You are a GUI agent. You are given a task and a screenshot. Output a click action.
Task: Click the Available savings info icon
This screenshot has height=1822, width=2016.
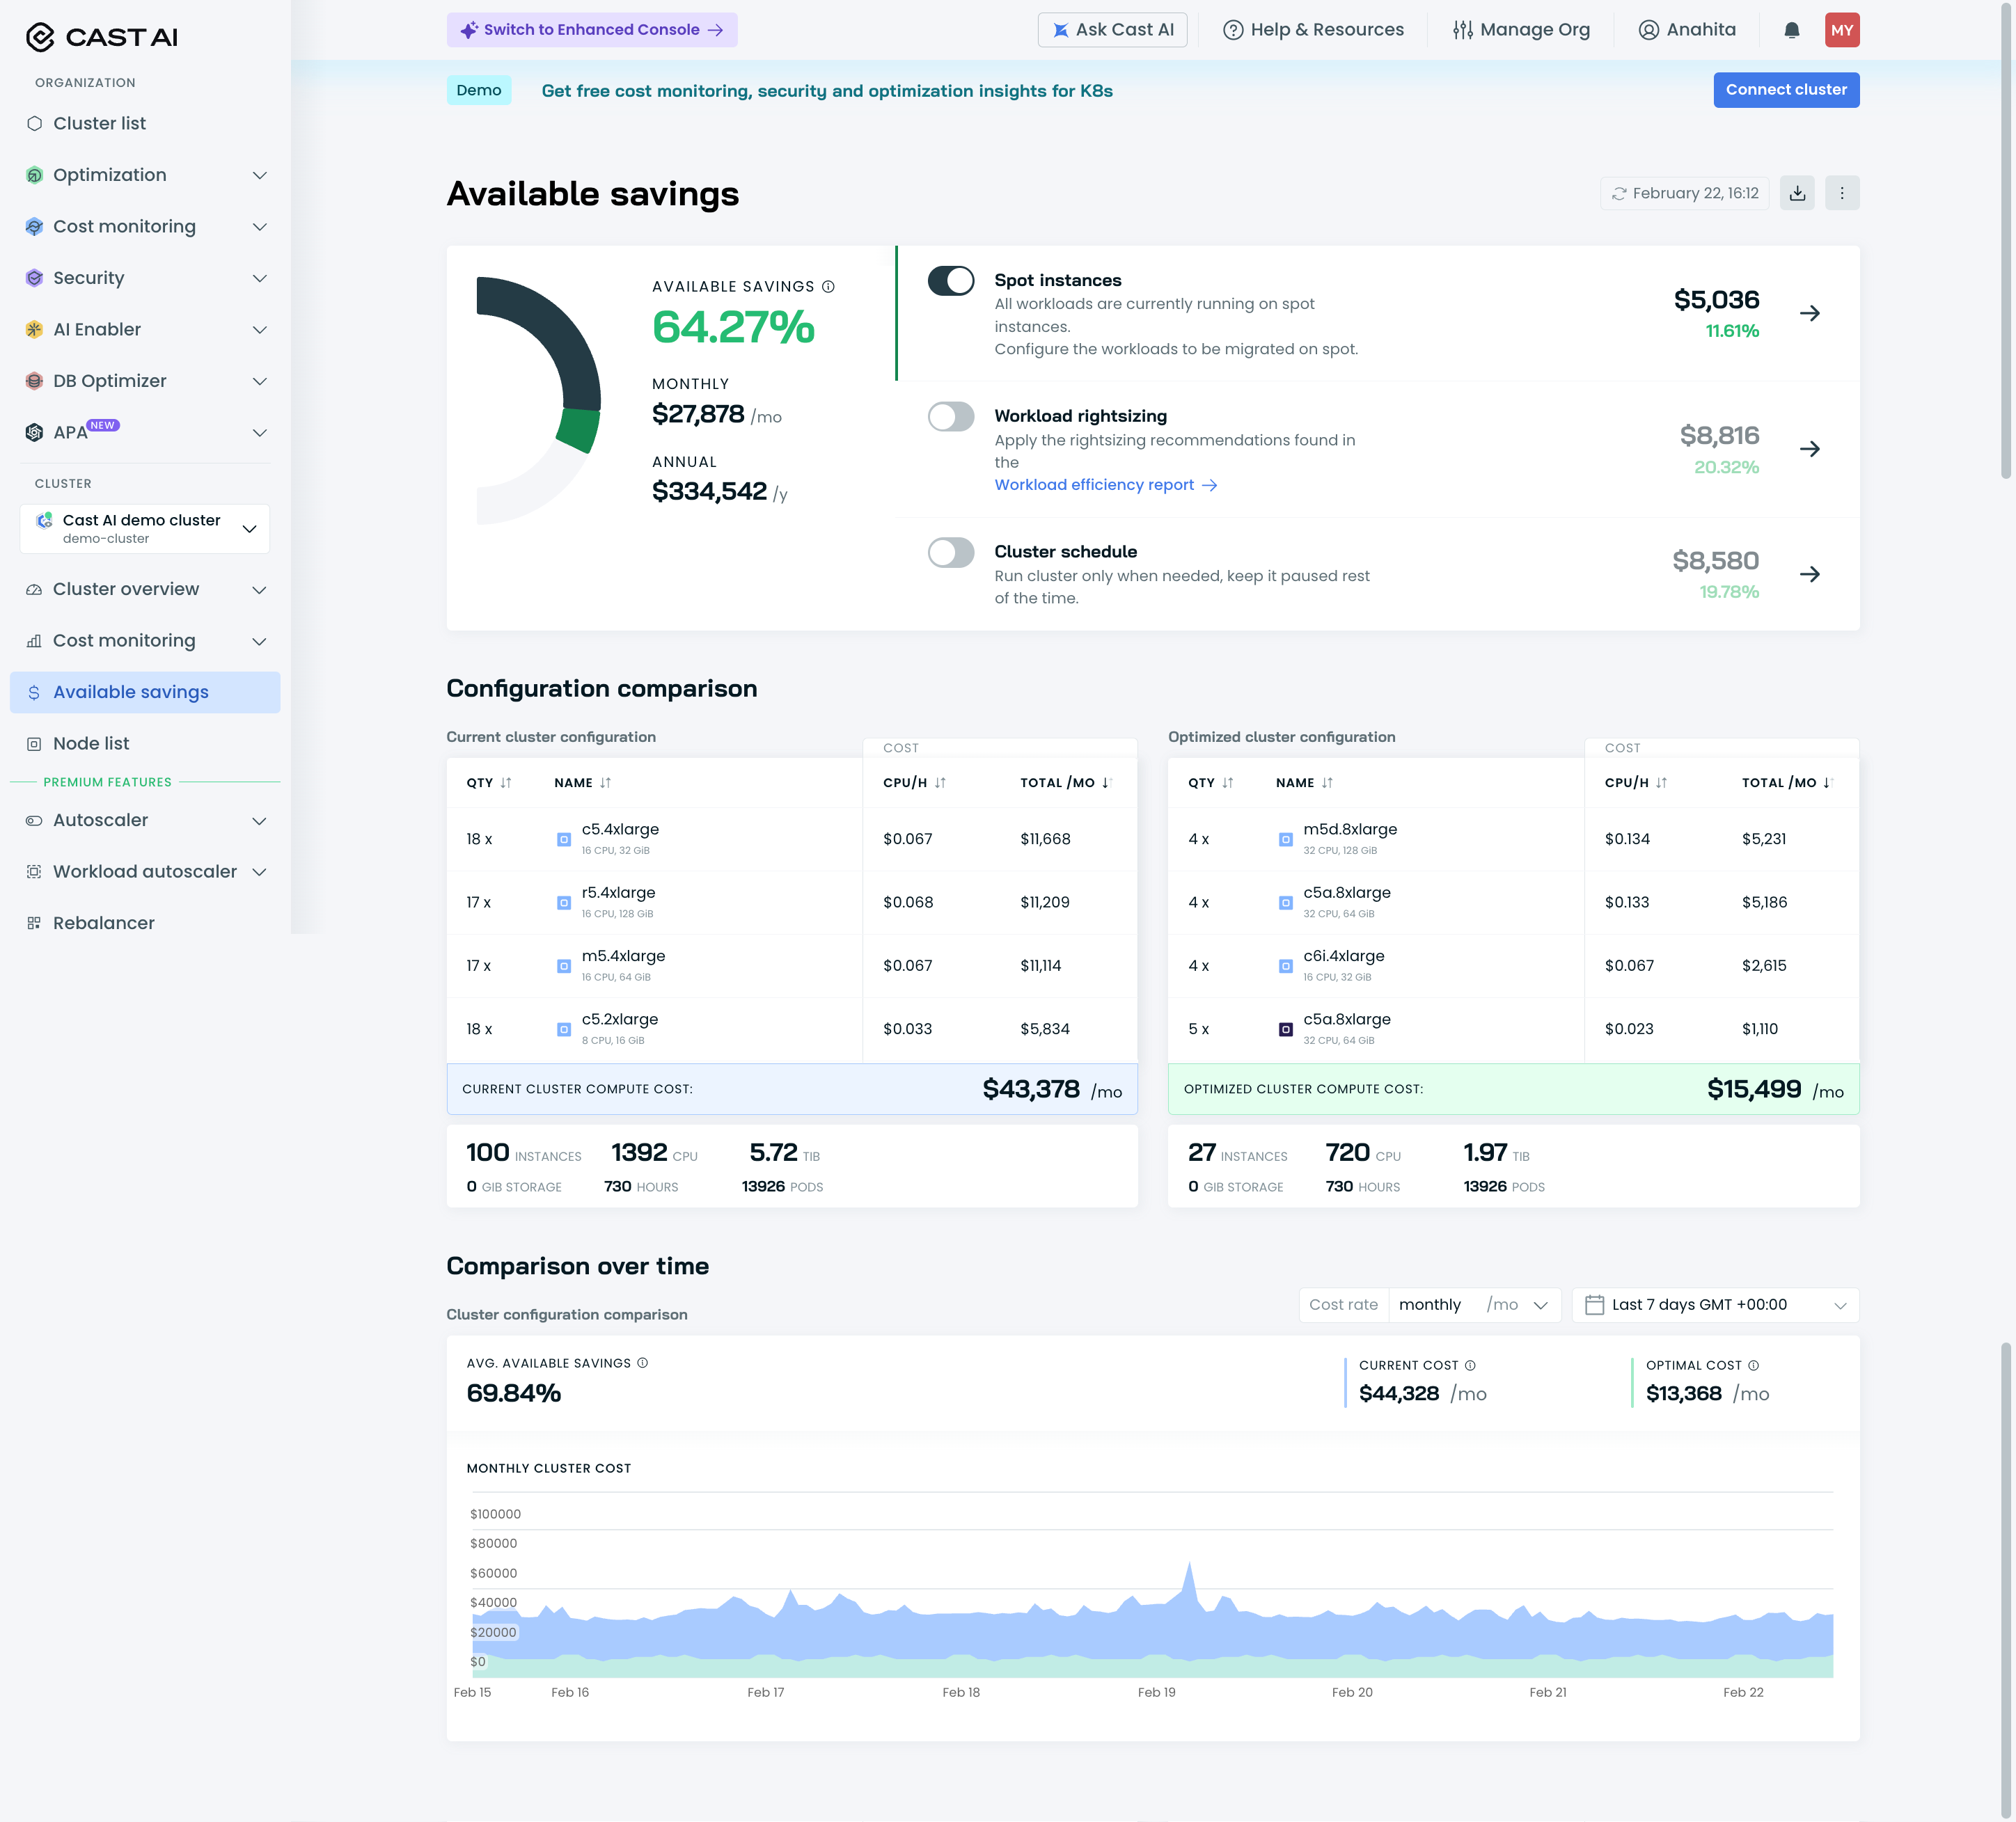click(828, 287)
